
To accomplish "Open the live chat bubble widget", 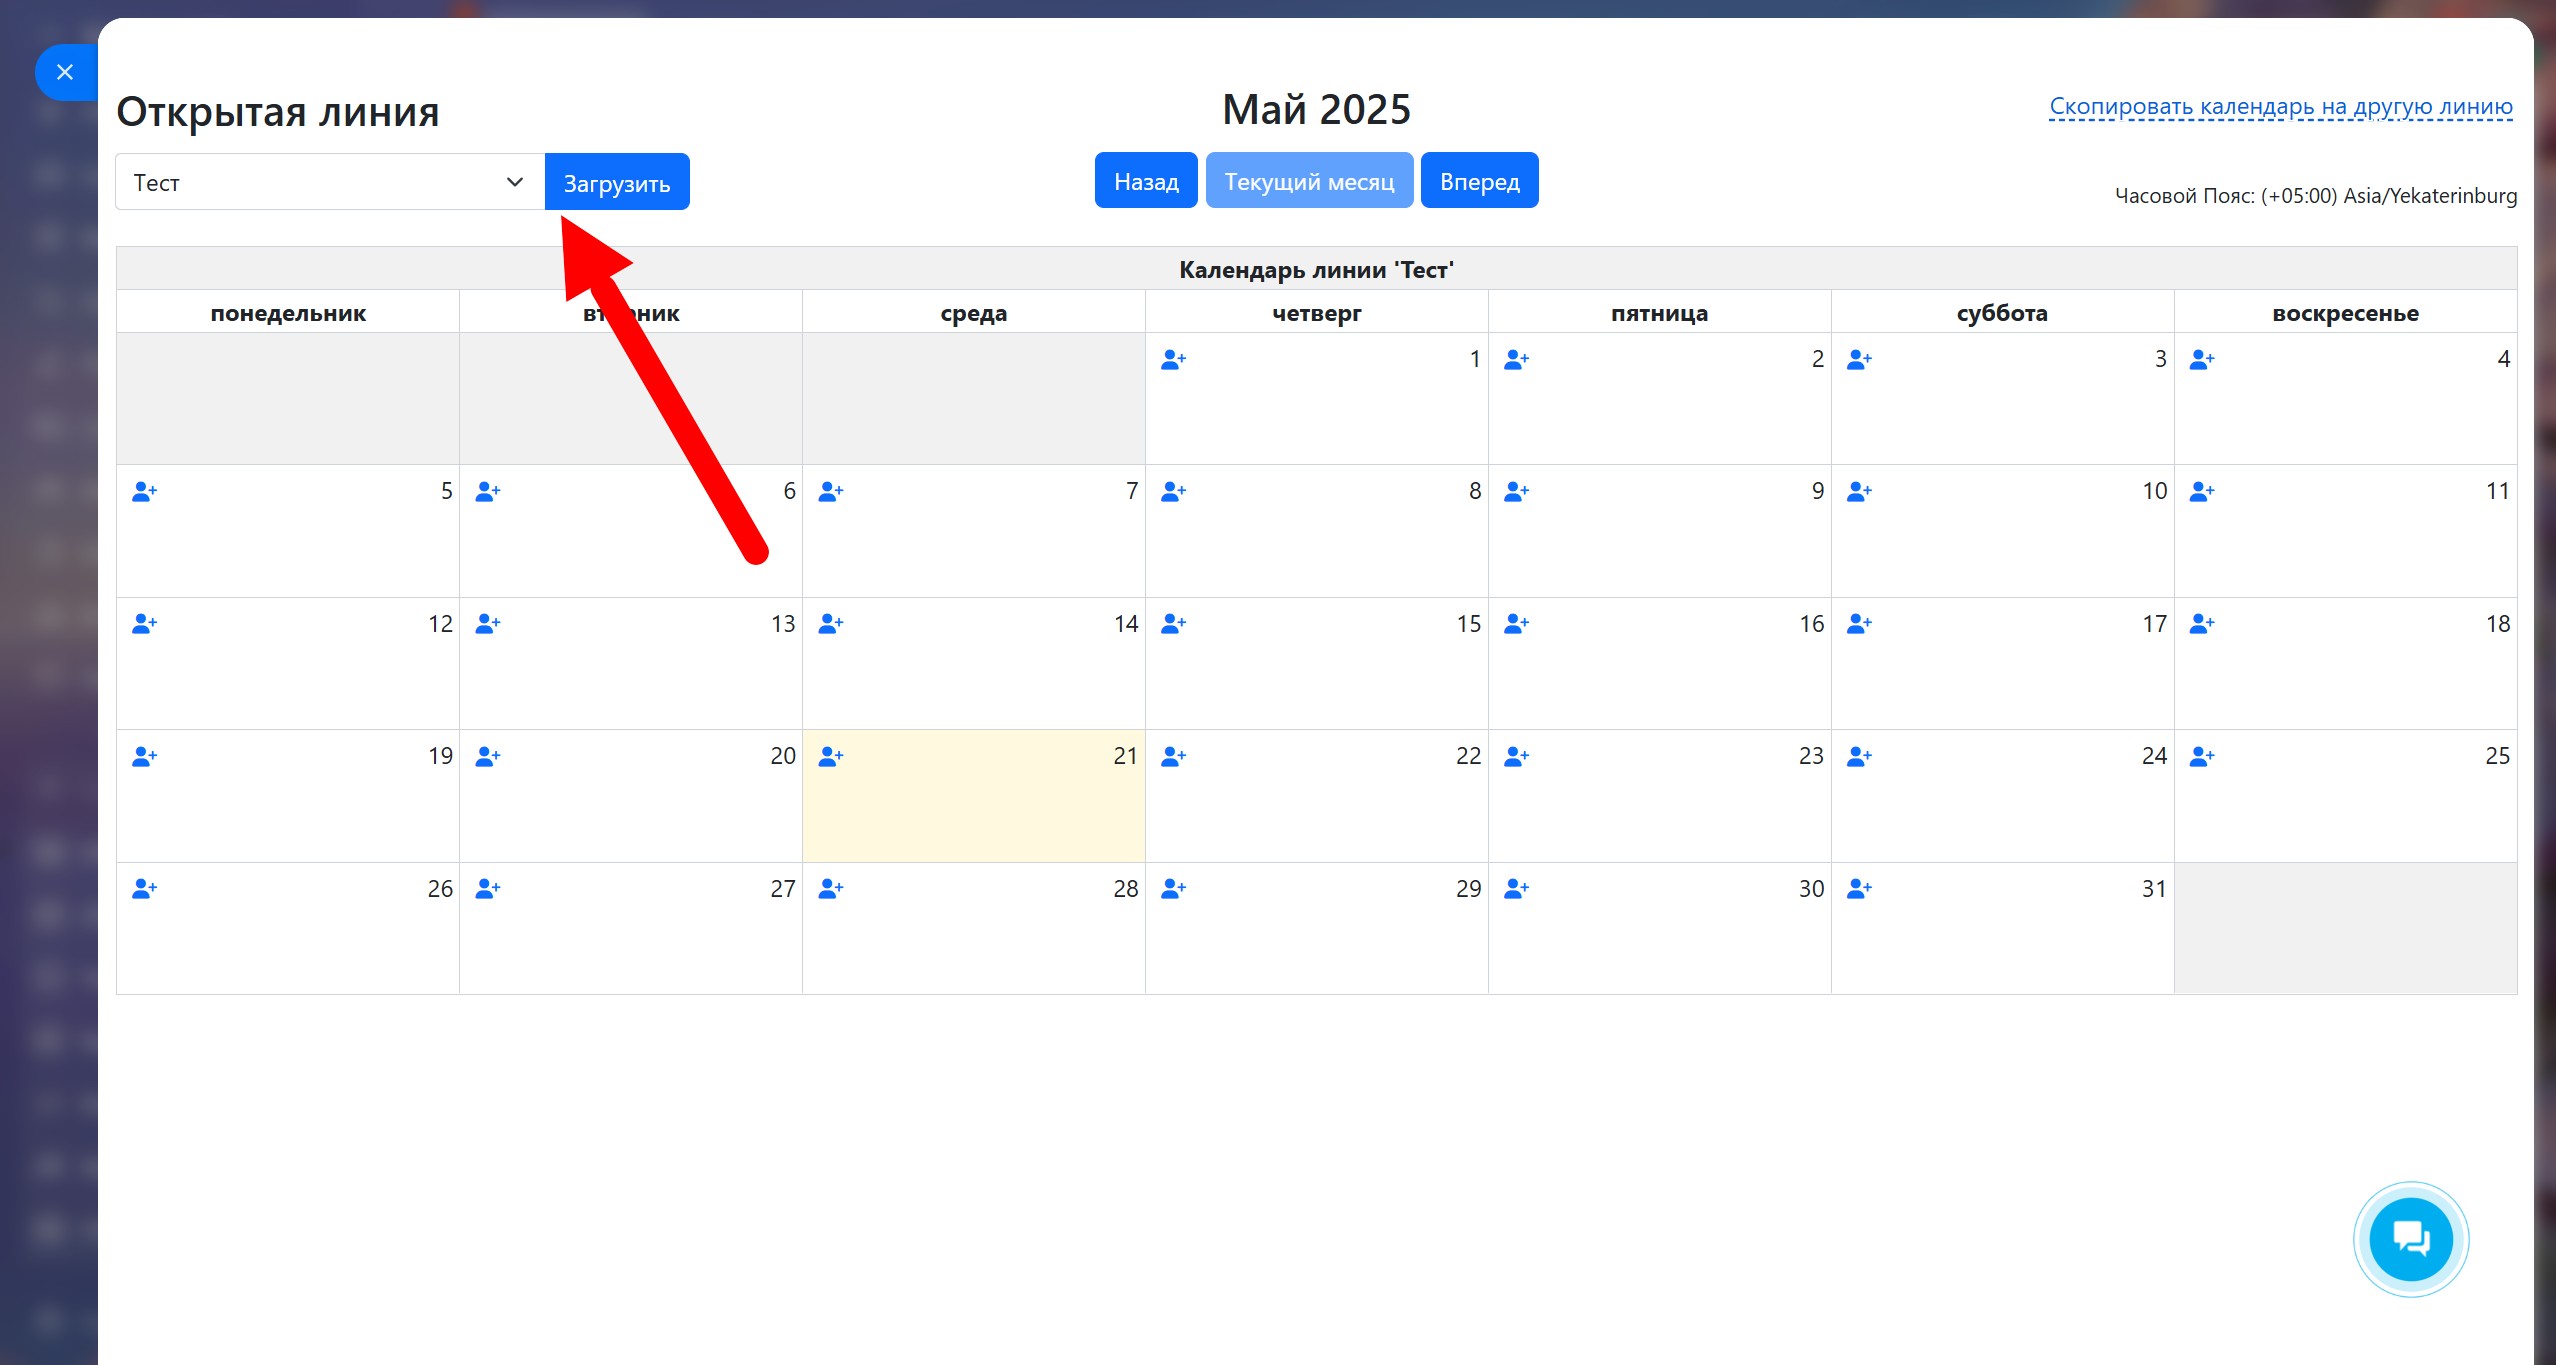I will 2410,1239.
